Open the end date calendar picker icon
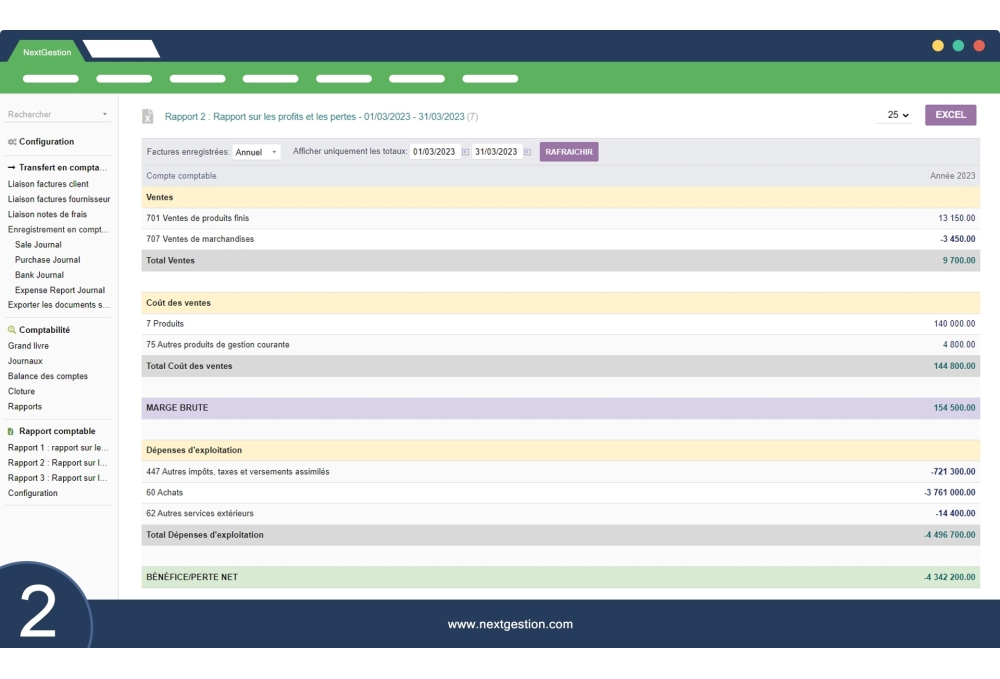This screenshot has width=1000, height=679. pyautogui.click(x=527, y=152)
